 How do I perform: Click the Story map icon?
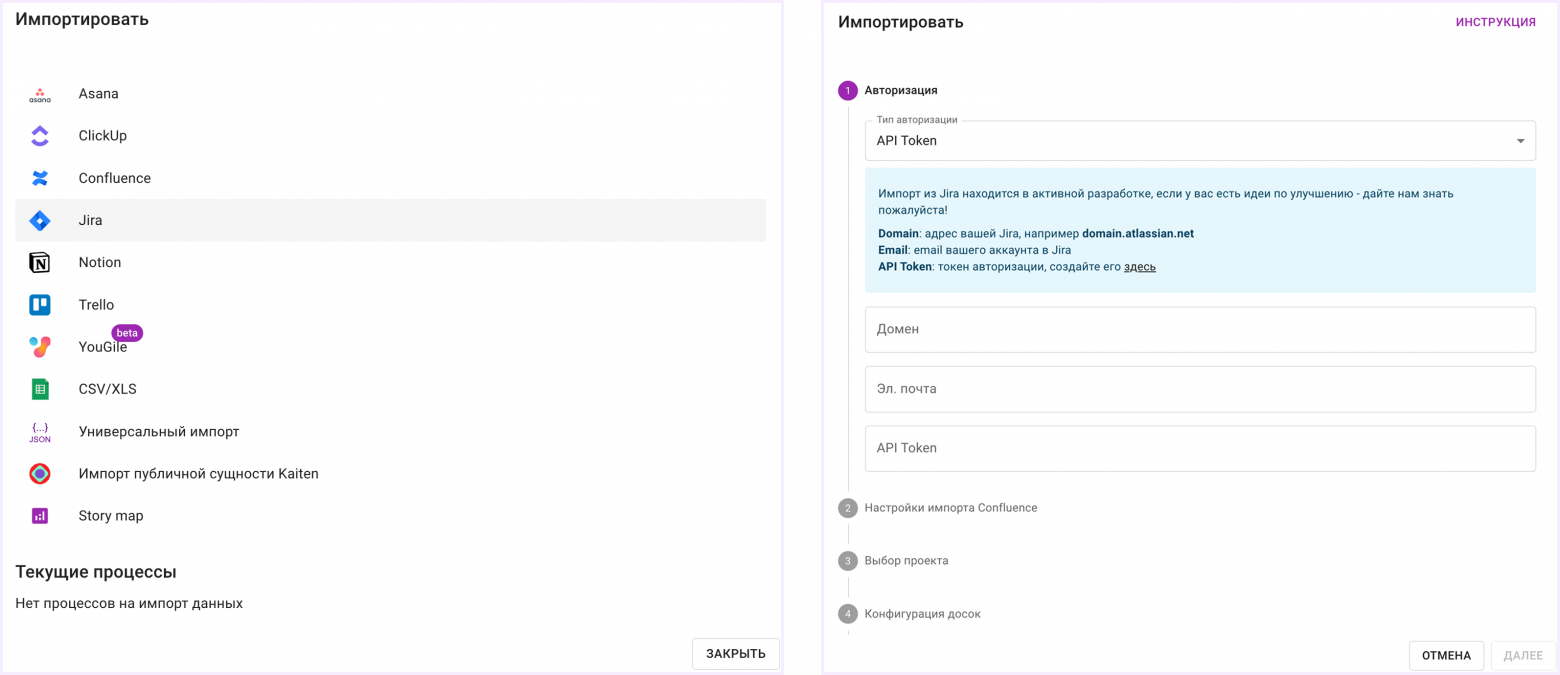click(40, 516)
